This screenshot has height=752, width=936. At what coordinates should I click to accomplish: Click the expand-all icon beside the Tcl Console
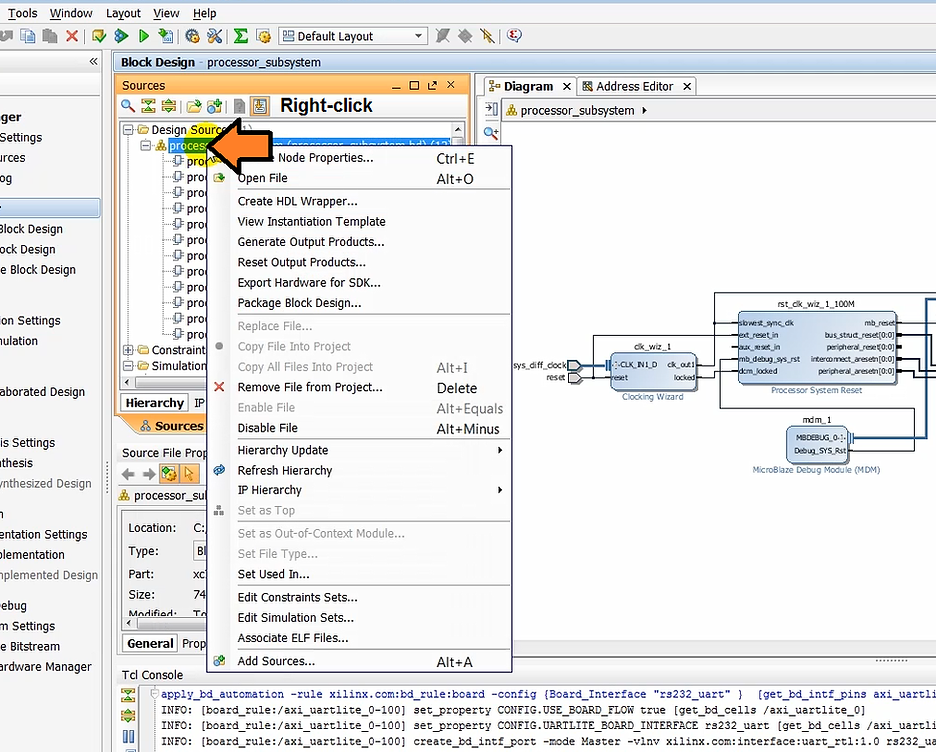pos(128,716)
